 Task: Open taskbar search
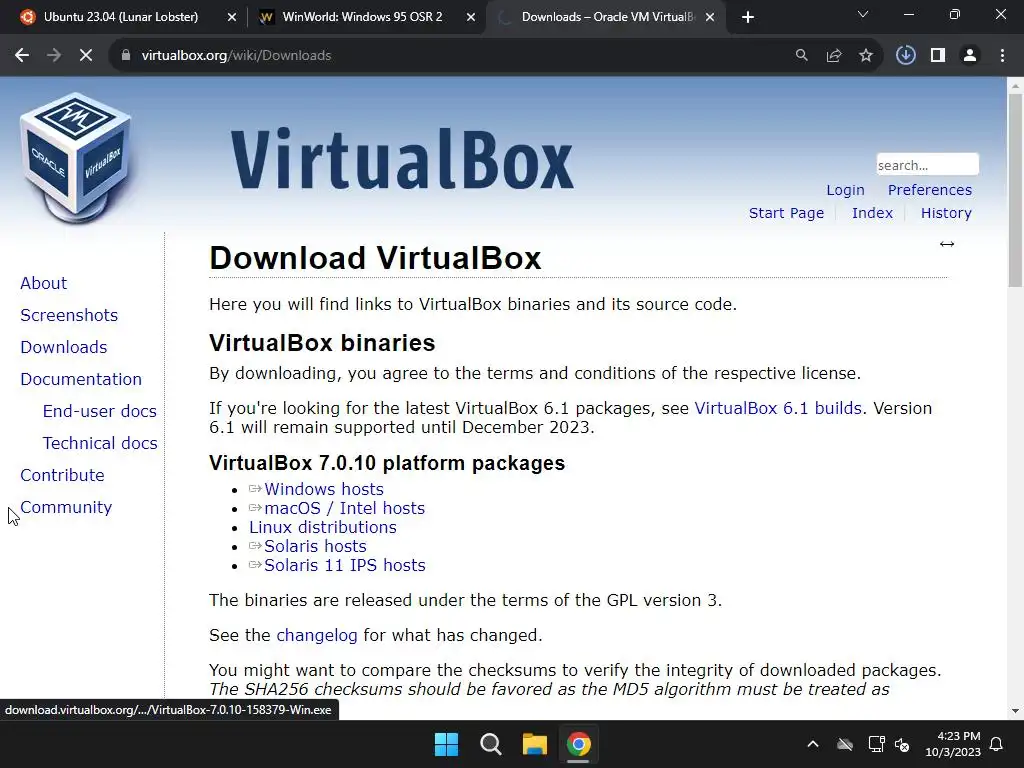coord(490,744)
